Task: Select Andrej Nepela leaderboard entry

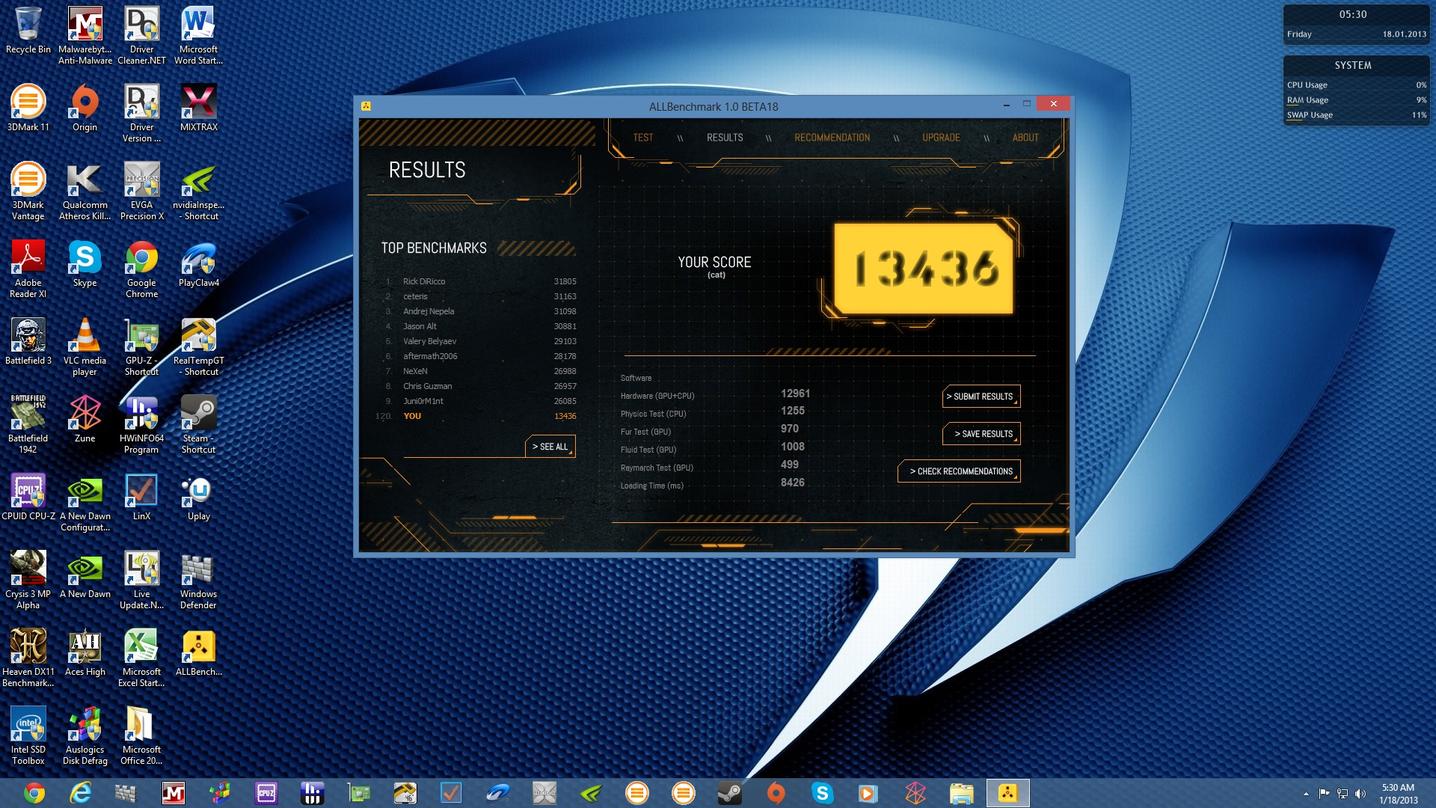Action: click(x=480, y=312)
